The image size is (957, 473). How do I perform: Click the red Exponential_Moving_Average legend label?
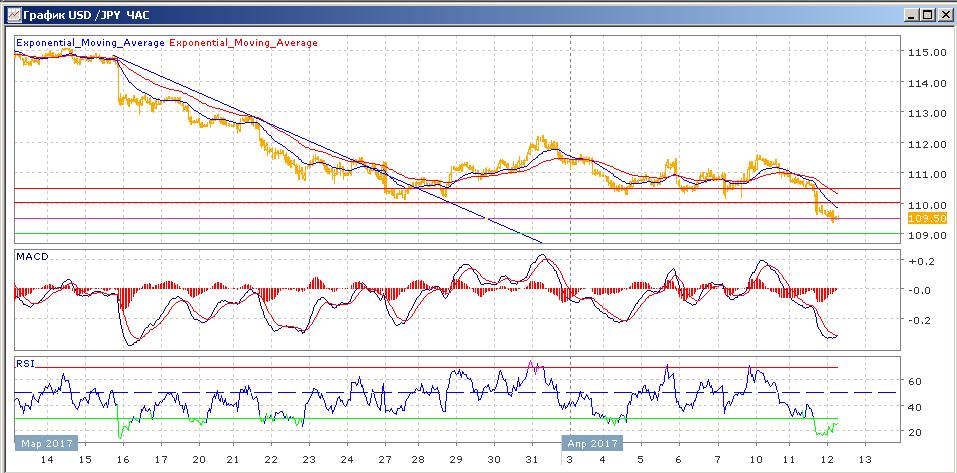pyautogui.click(x=244, y=43)
